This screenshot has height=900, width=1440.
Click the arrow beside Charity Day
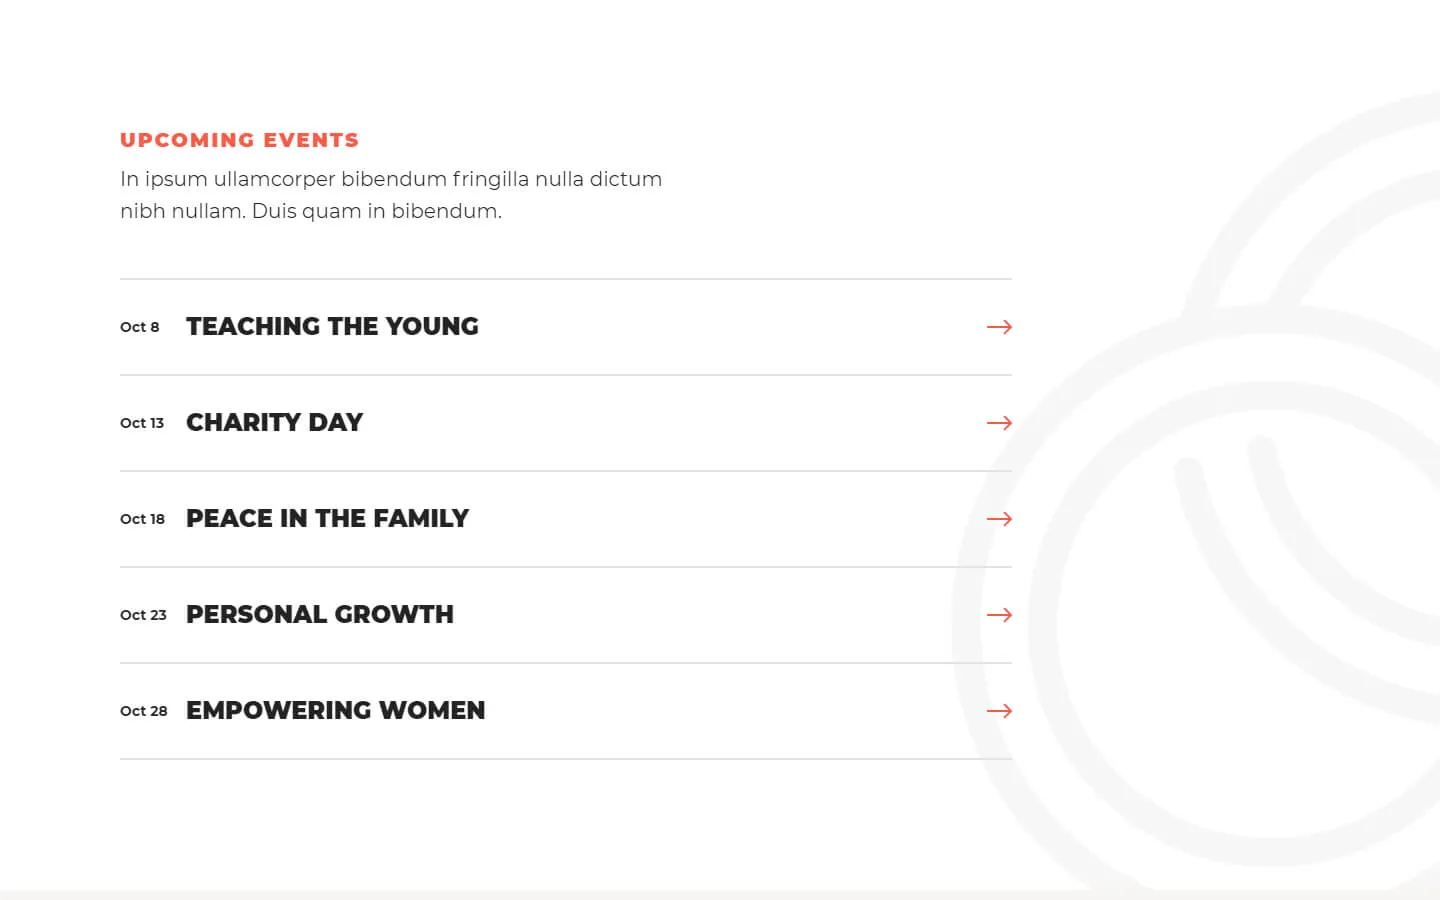999,423
